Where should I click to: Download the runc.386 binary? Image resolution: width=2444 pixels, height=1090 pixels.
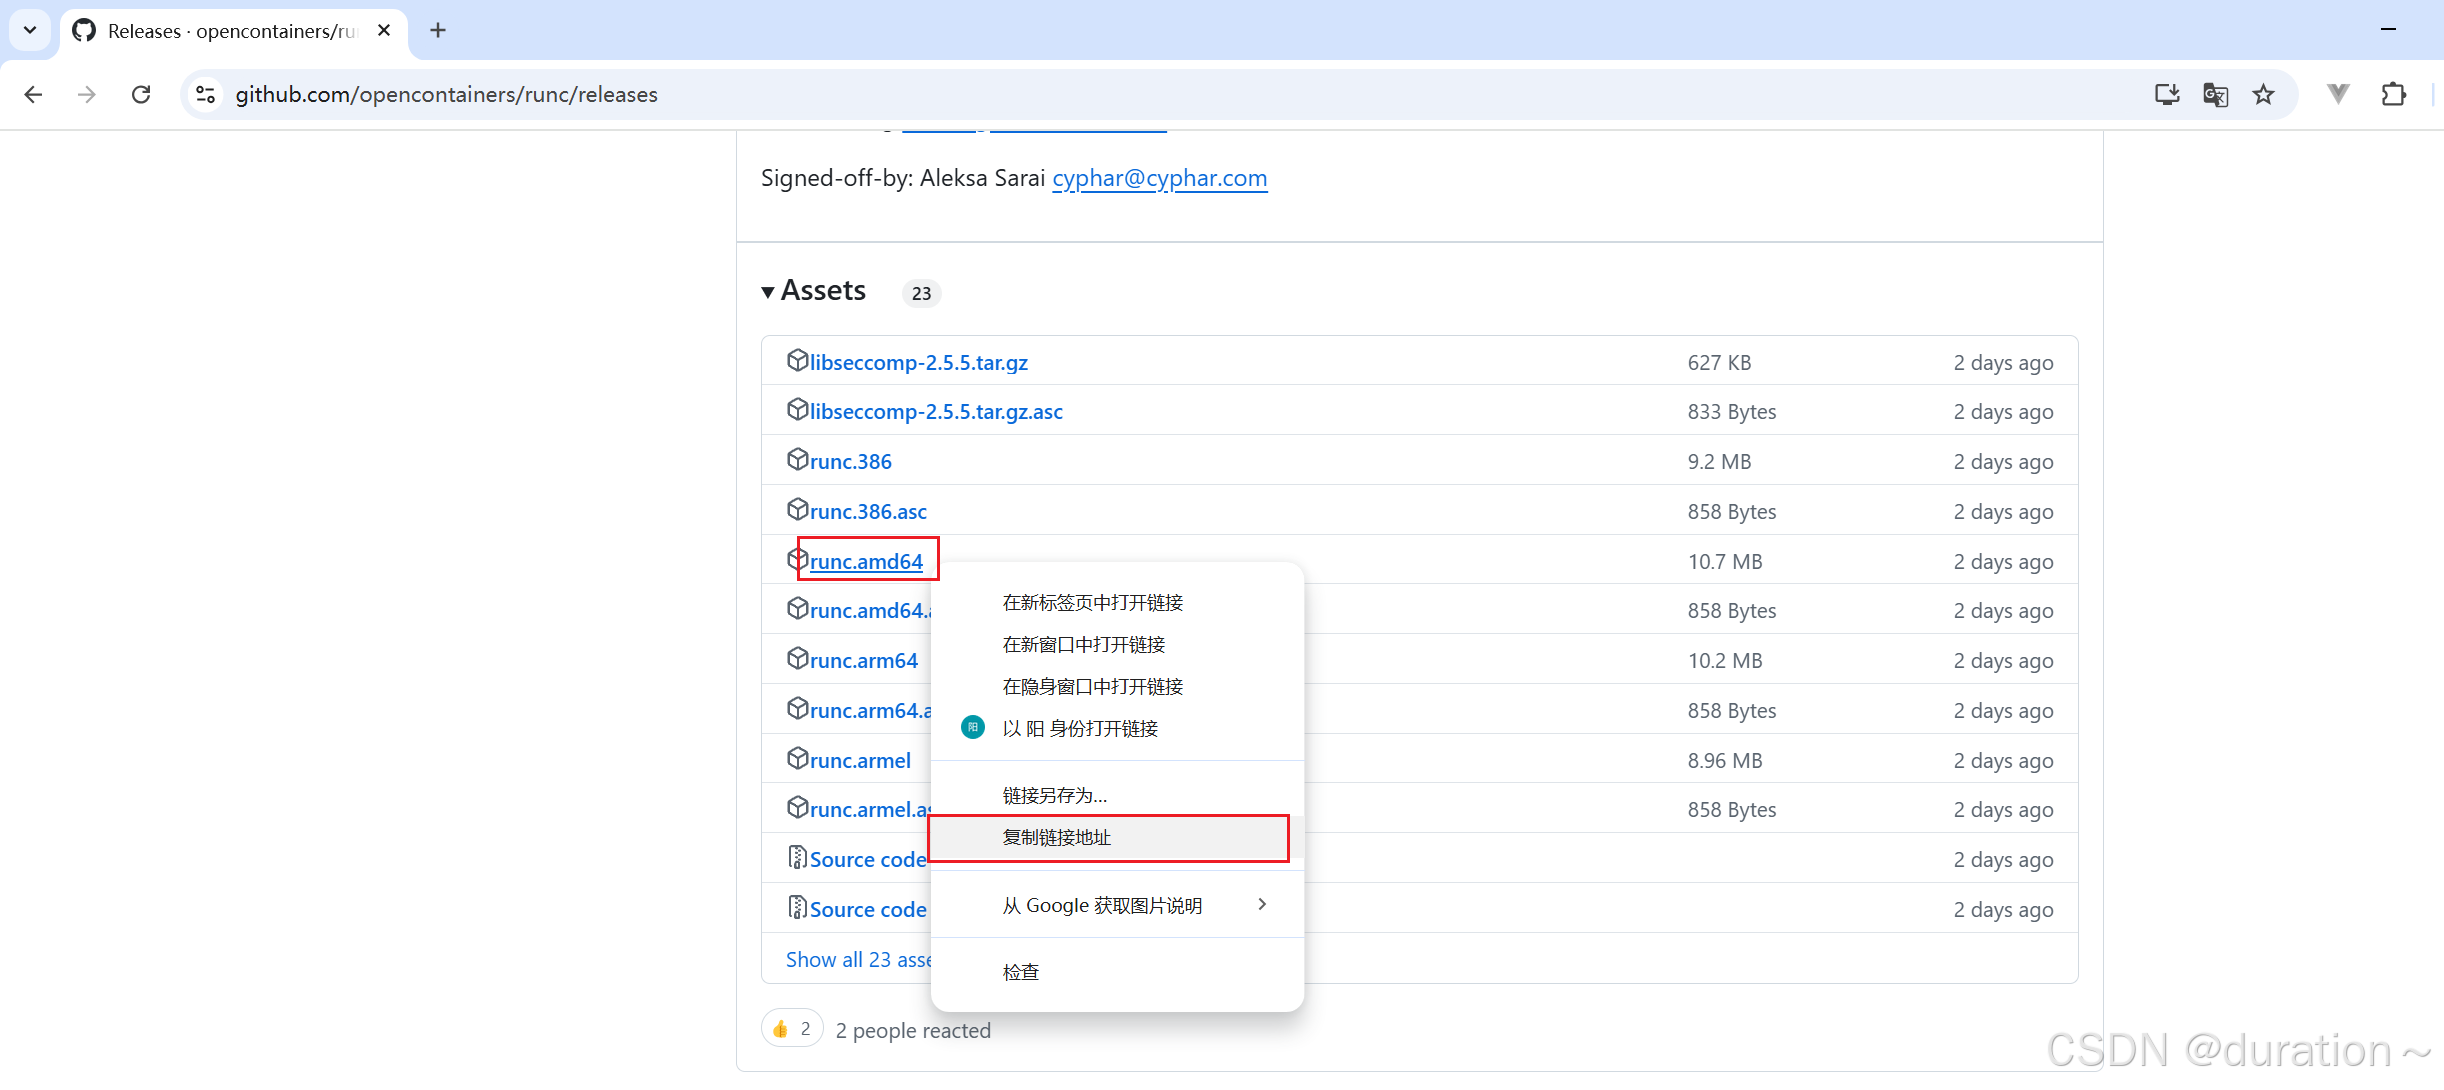[x=850, y=461]
